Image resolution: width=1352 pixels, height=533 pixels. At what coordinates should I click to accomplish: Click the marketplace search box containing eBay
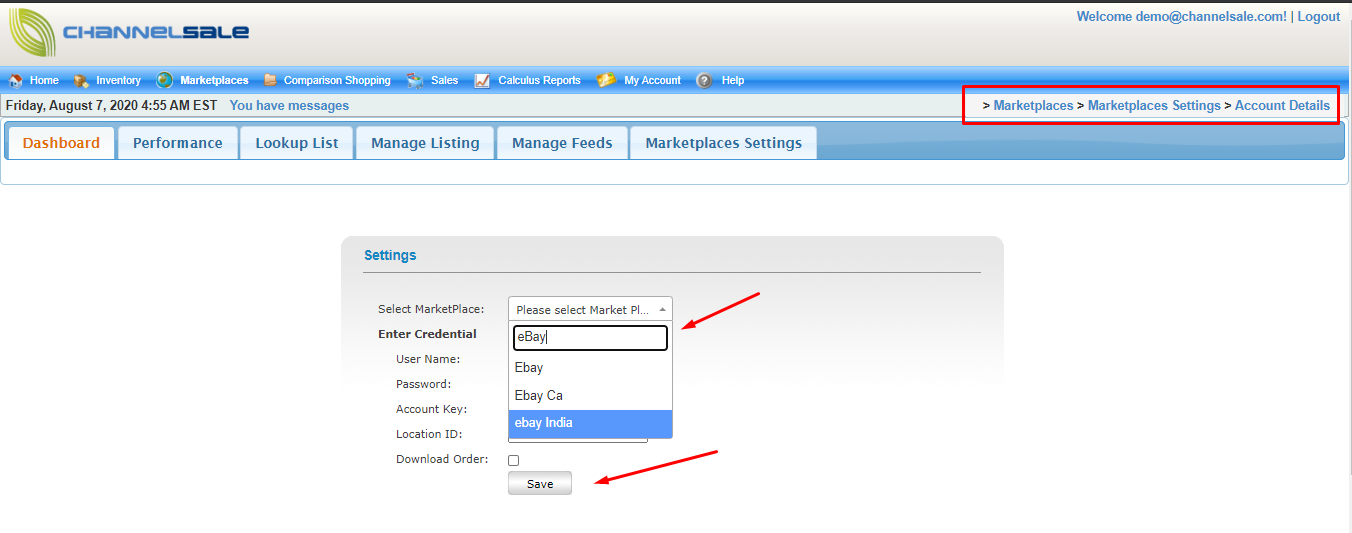(x=590, y=338)
